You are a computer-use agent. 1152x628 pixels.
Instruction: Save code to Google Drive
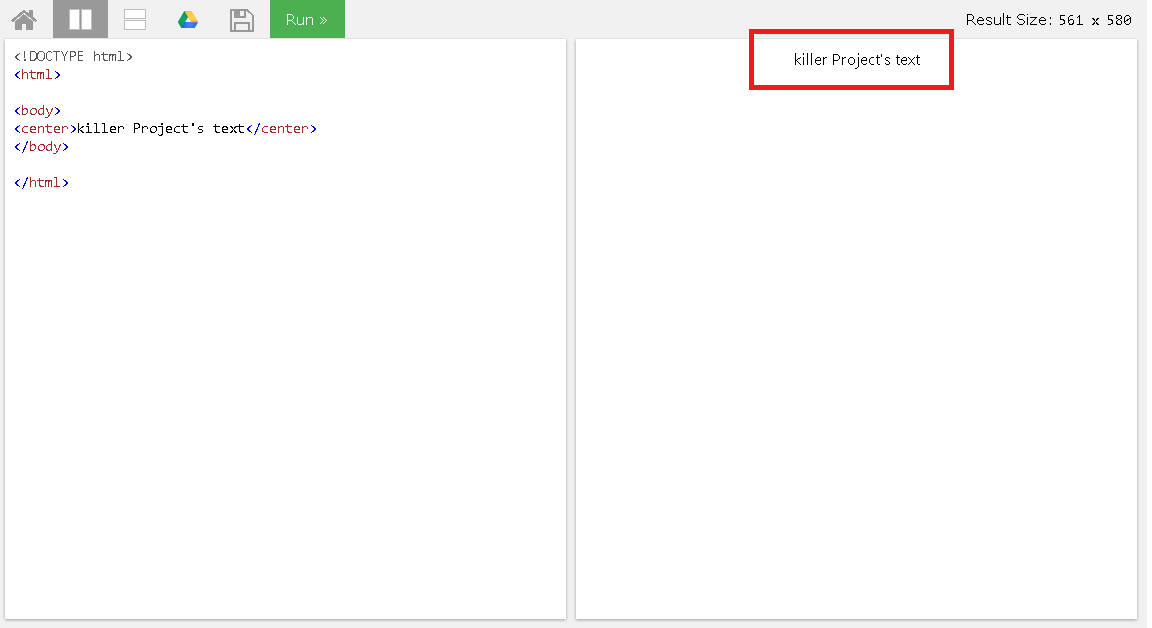(188, 19)
